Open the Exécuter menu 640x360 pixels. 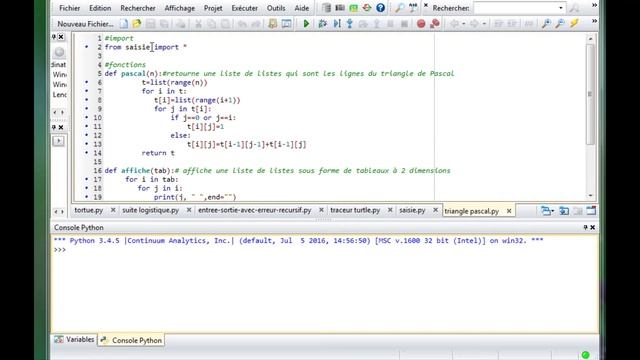click(244, 8)
